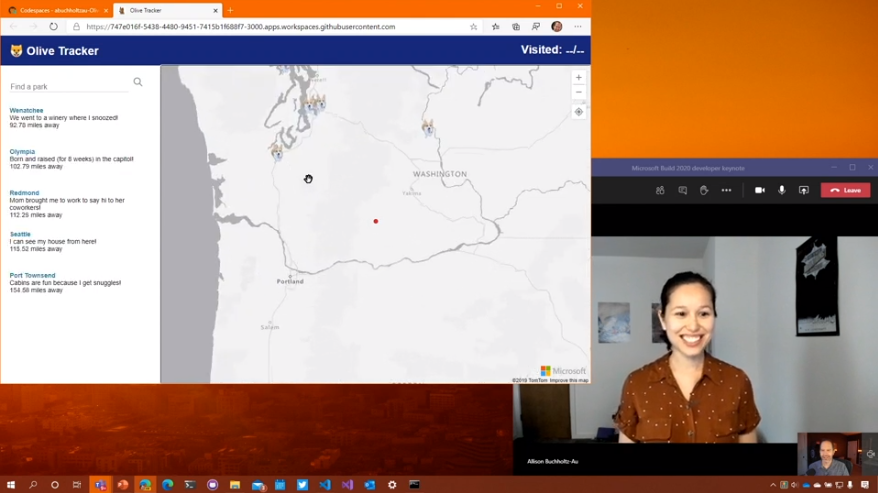Screen dimensions: 878x493
Task: Click the Seattle area corgi markers
Action: 315,104
